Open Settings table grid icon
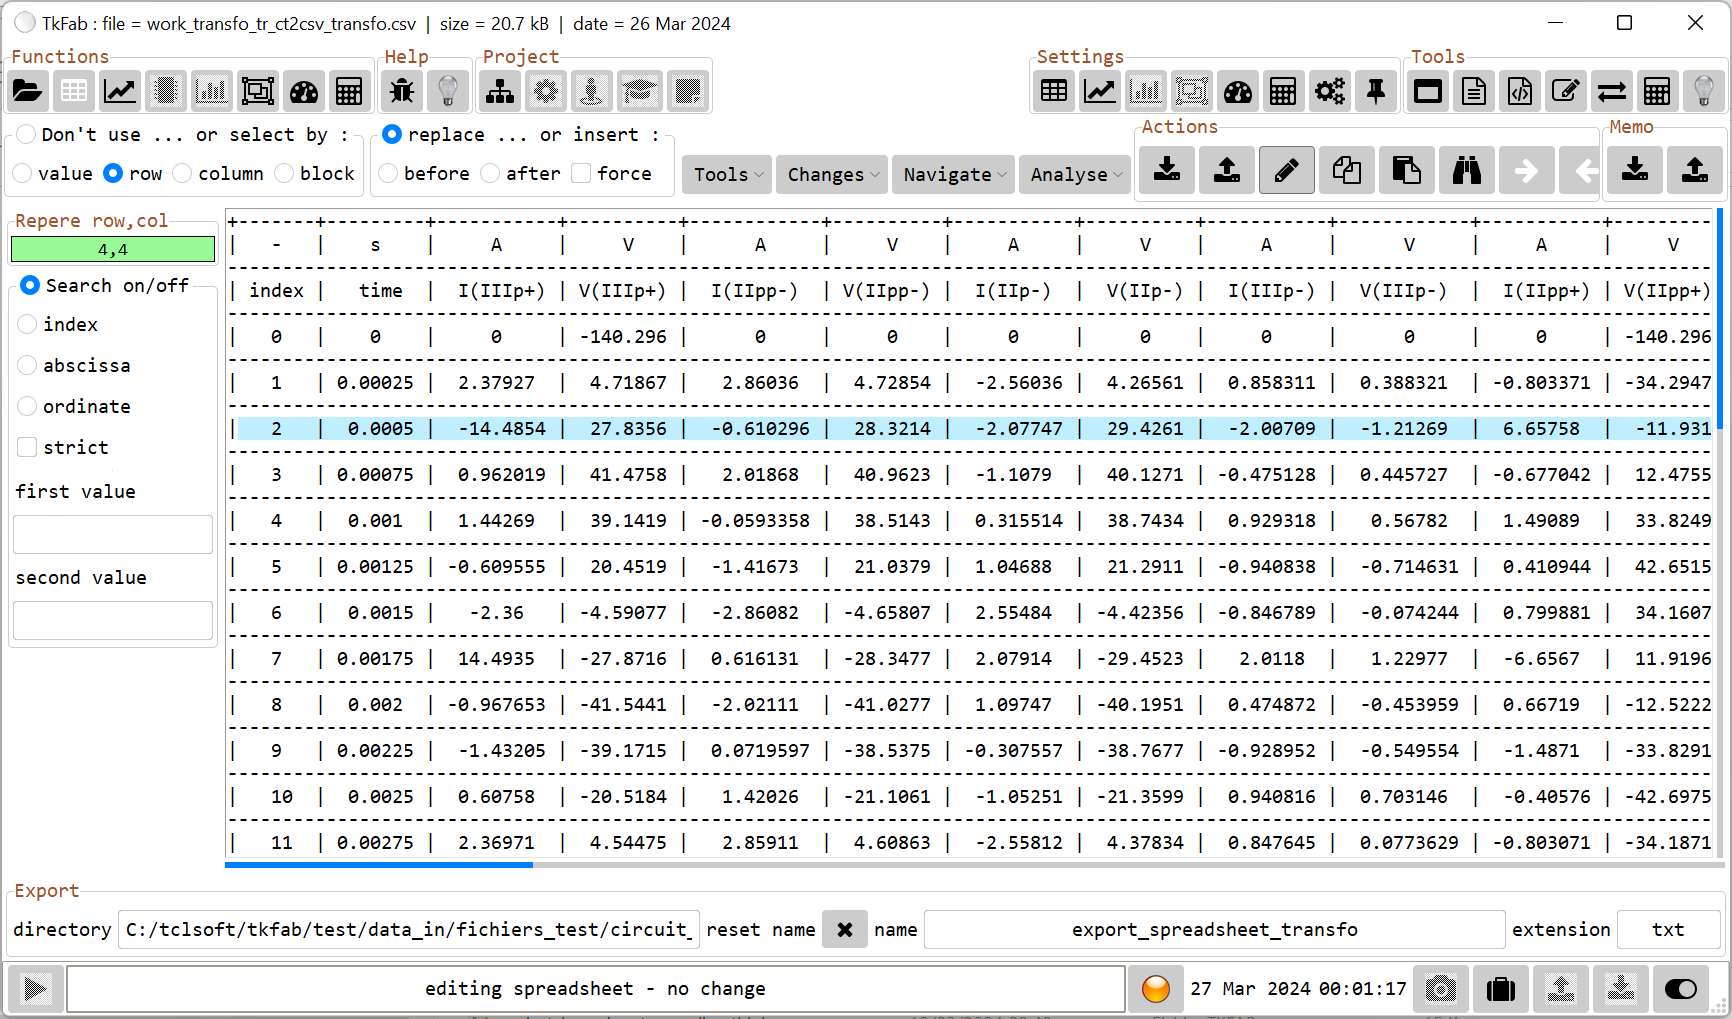The image size is (1732, 1019). tap(1054, 92)
